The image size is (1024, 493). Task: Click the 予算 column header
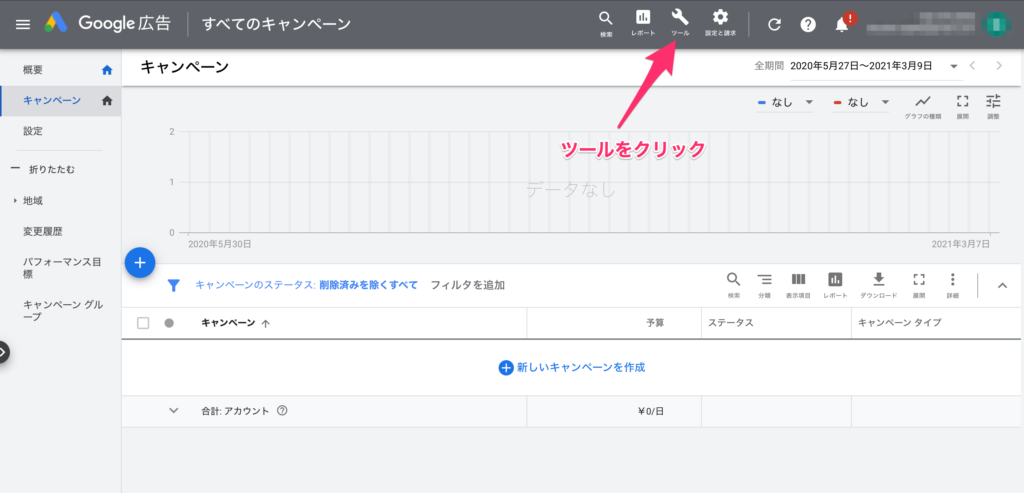coord(655,323)
